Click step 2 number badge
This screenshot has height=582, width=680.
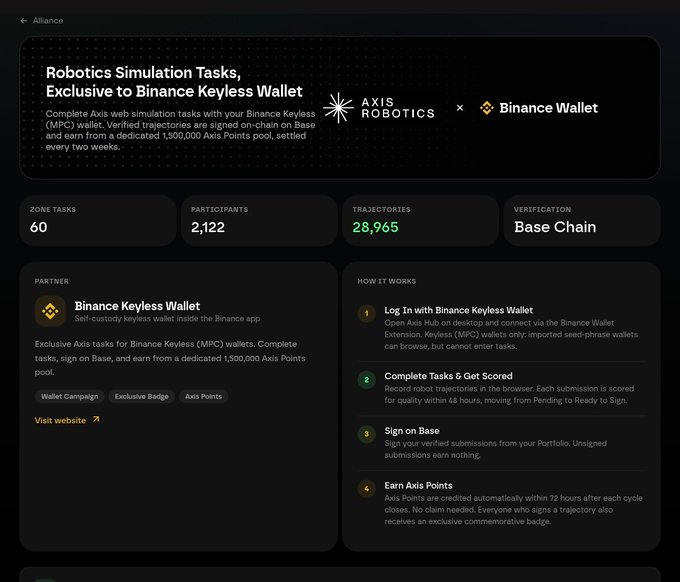click(366, 380)
